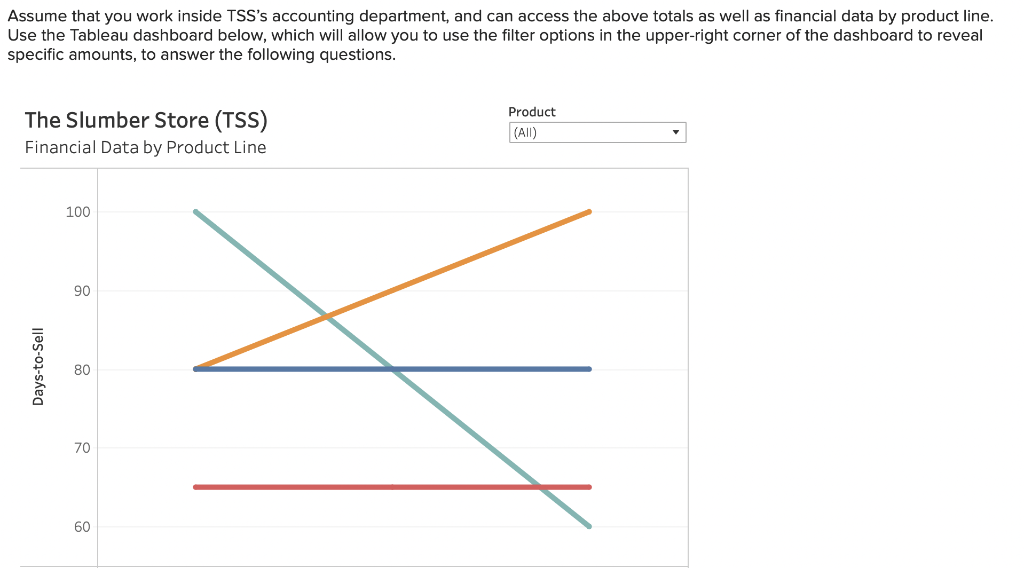Viewport: 1024px width, 568px height.
Task: Click Financial Data by Product Line subtitle
Action: 146,148
